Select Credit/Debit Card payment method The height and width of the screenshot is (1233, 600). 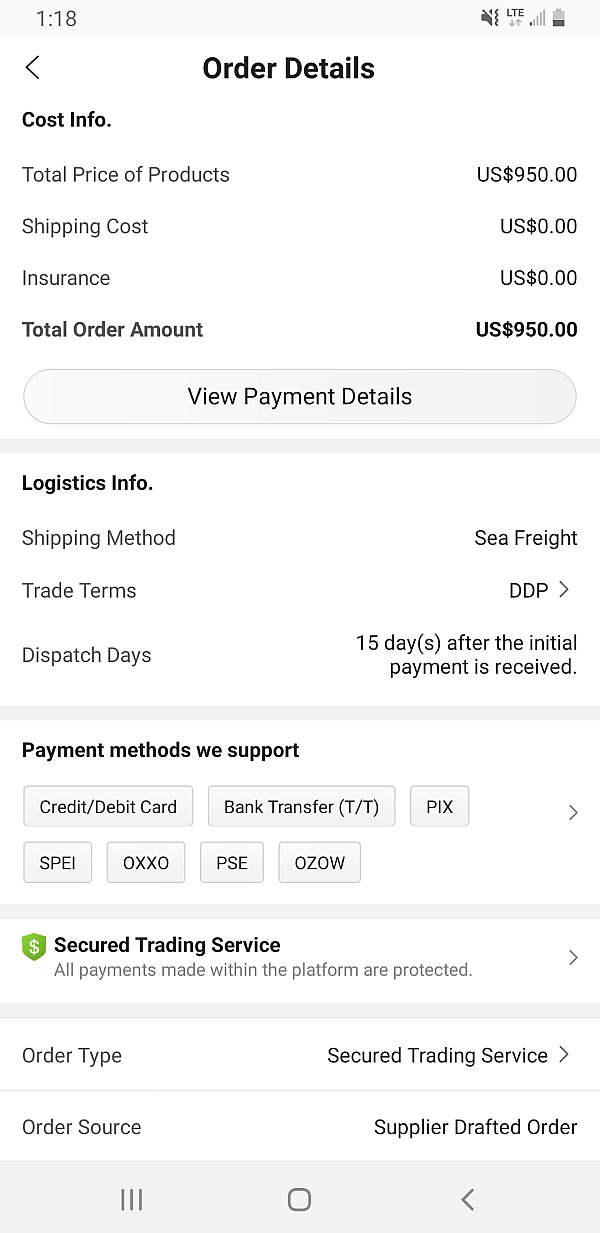[108, 807]
